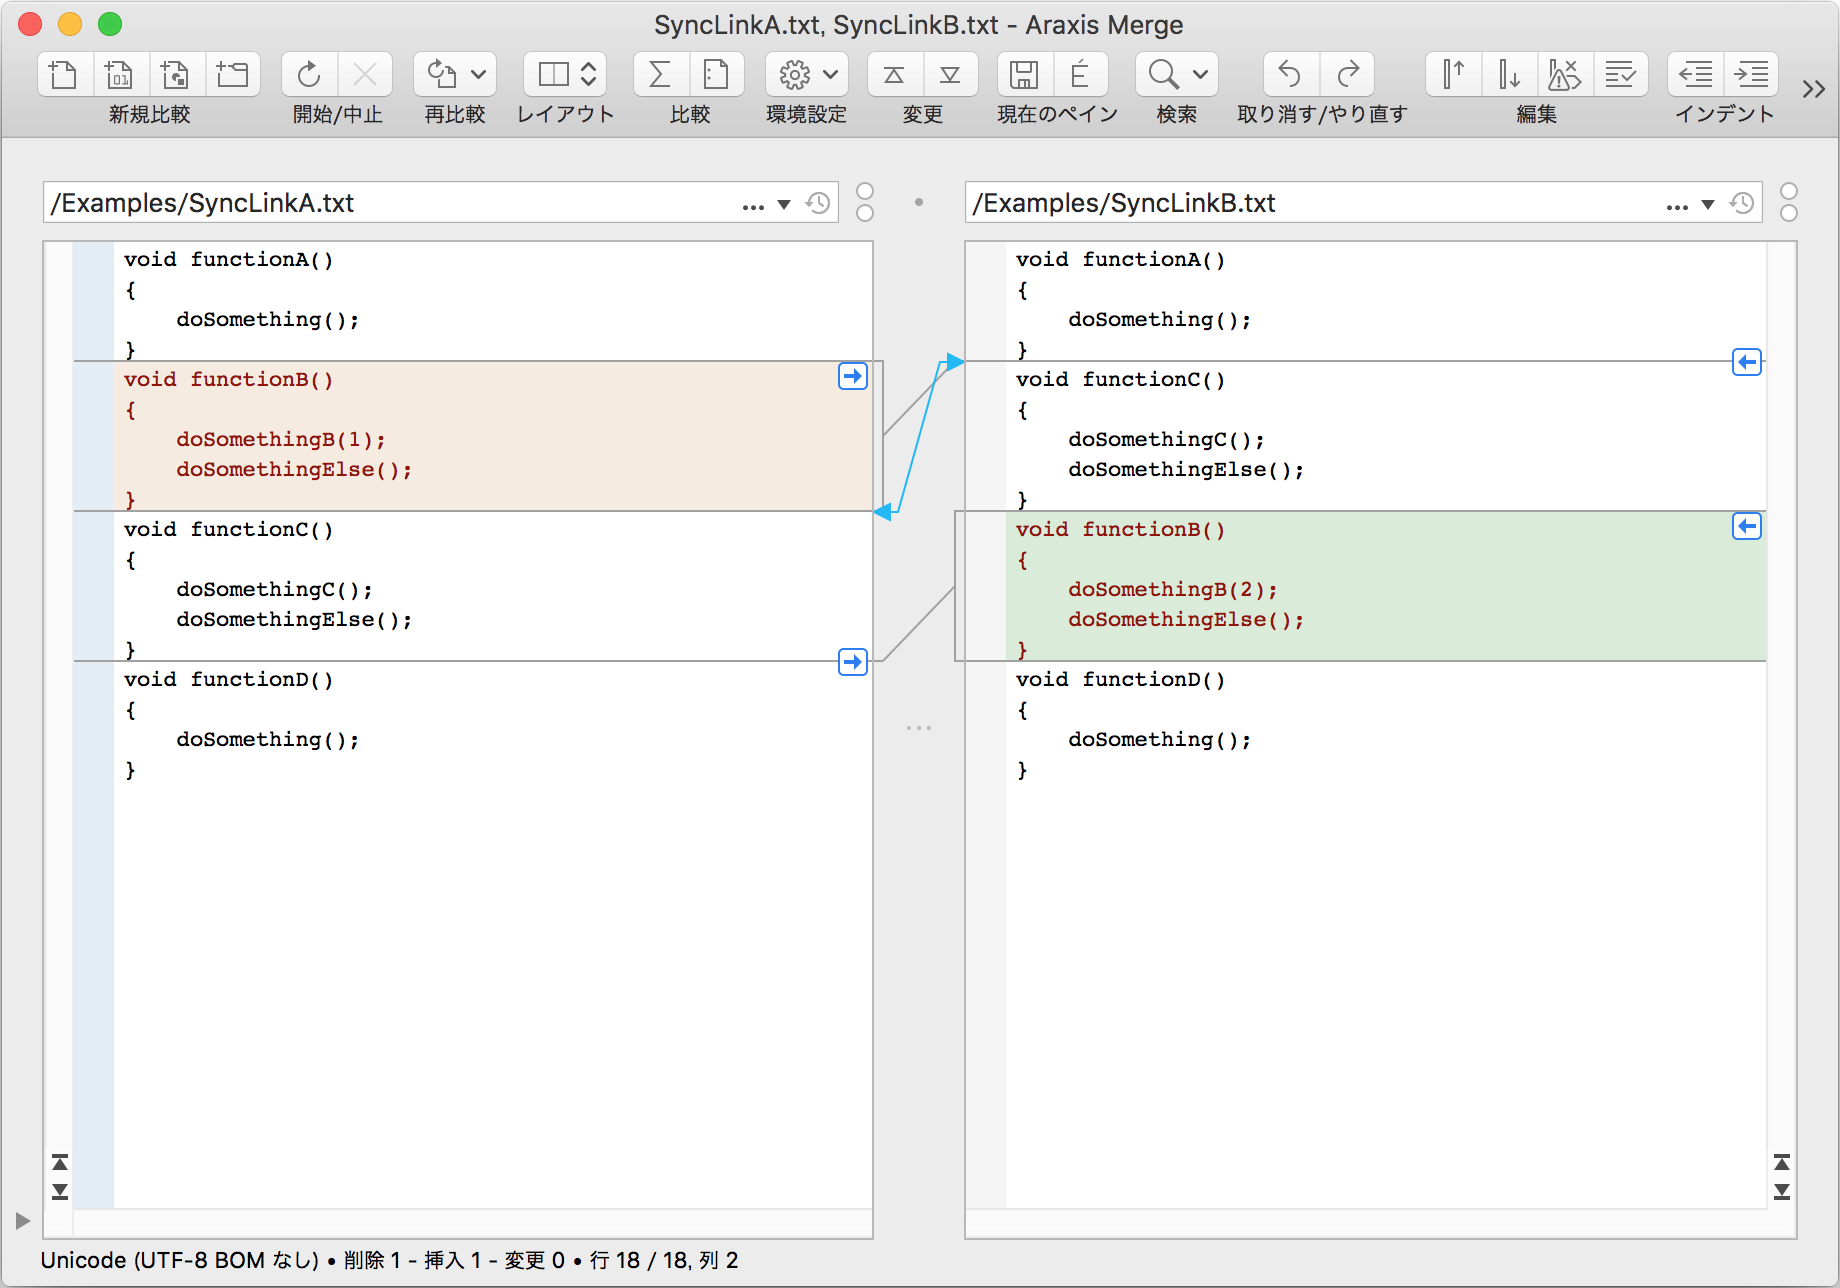Copy green functionB block to left pane

coord(1746,526)
